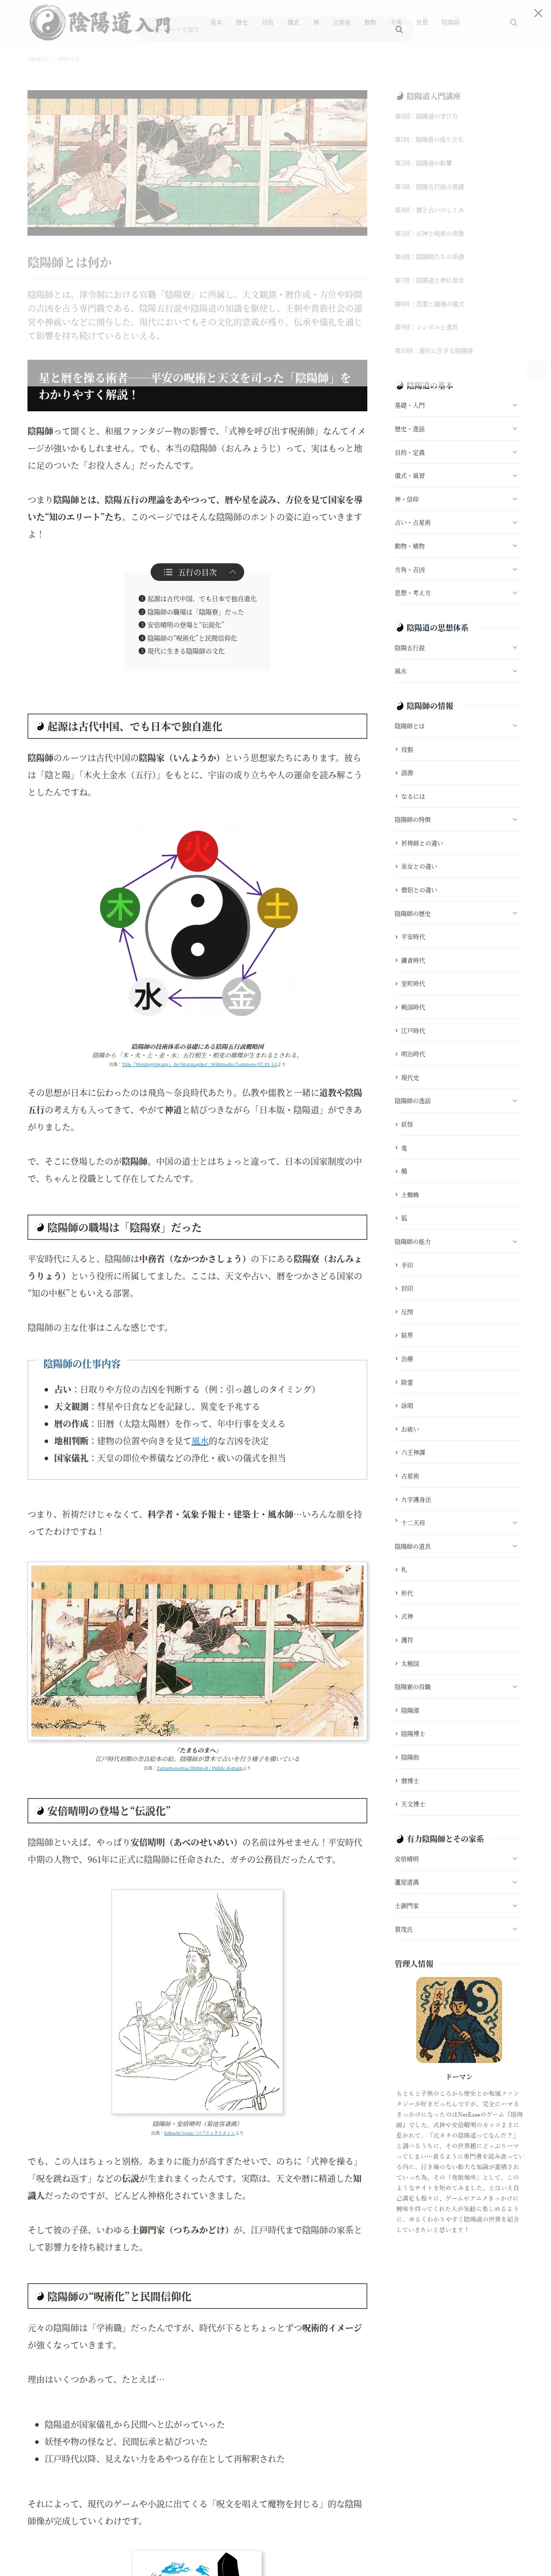Collapse the 陰陽師の歴史 sidebar chevron
Image resolution: width=551 pixels, height=2576 pixels.
coord(515,913)
